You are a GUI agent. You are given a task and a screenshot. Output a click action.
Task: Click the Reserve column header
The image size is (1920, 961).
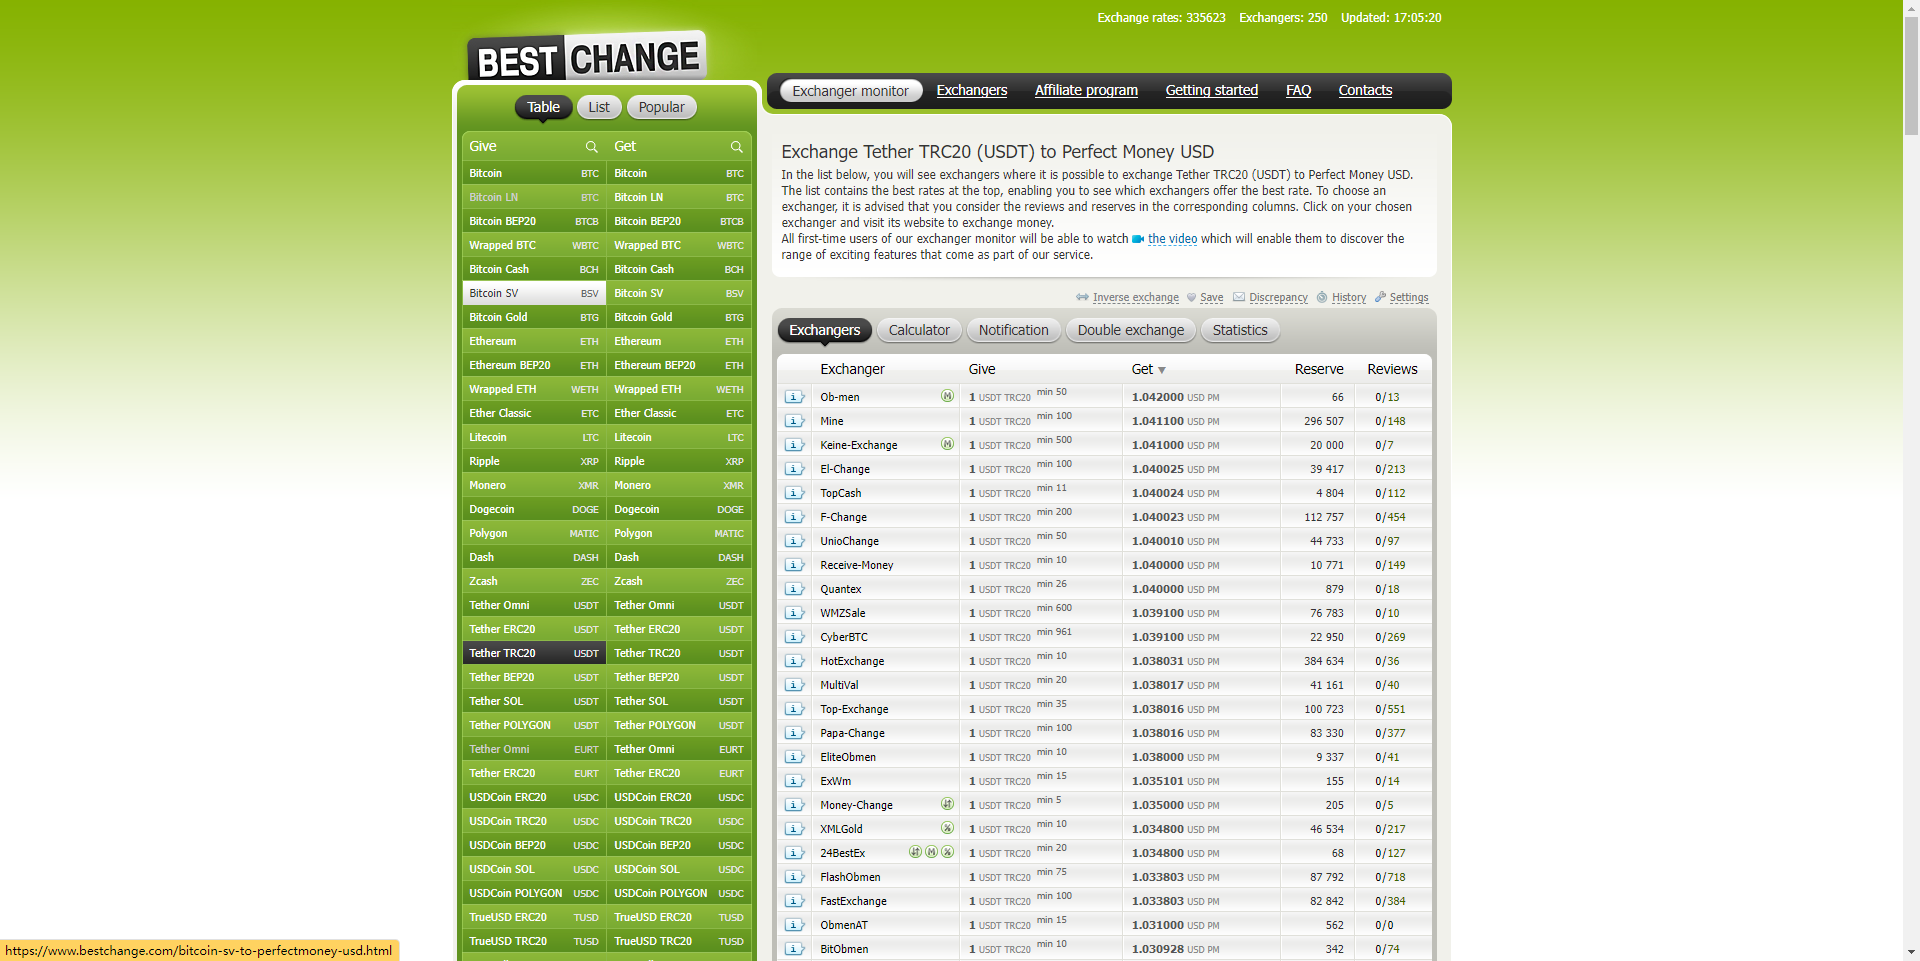click(1319, 369)
